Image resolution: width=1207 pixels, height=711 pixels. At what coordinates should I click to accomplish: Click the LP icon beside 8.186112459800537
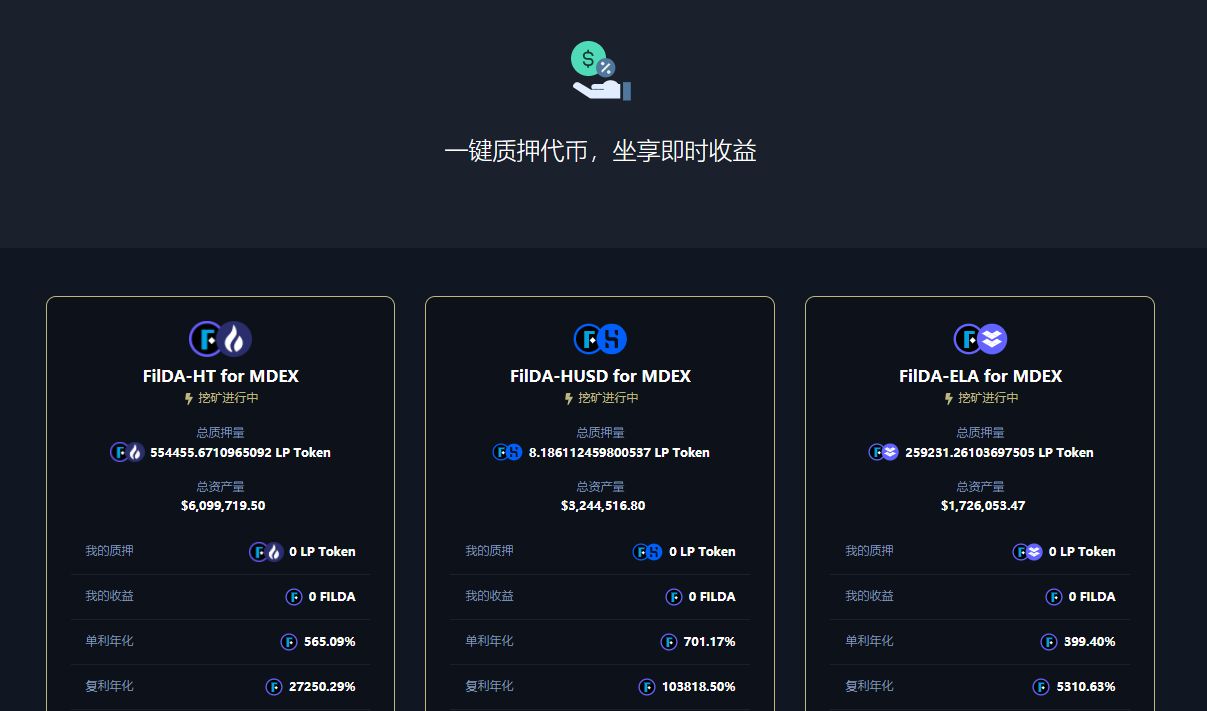click(x=507, y=452)
